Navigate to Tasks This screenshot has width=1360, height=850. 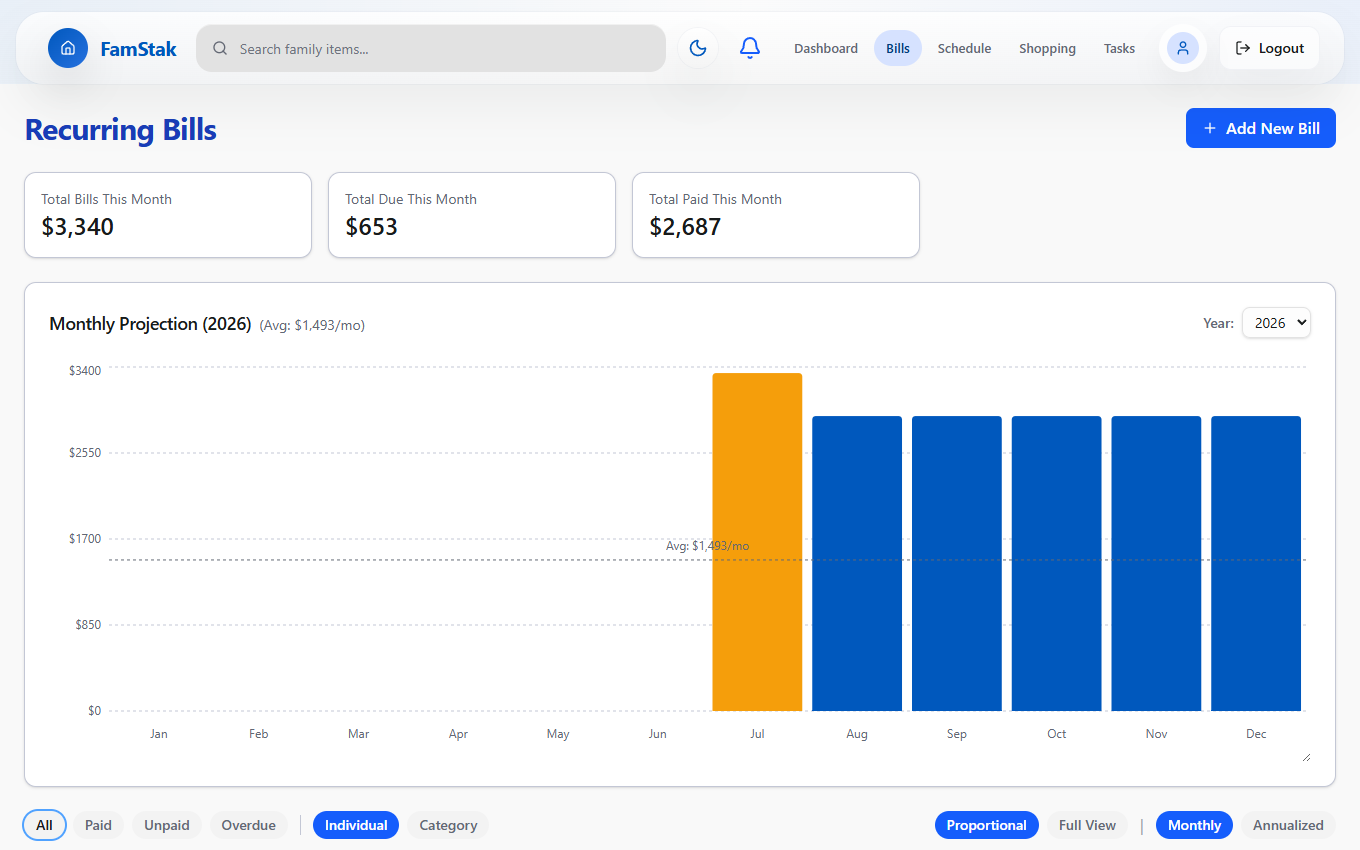tap(1119, 48)
